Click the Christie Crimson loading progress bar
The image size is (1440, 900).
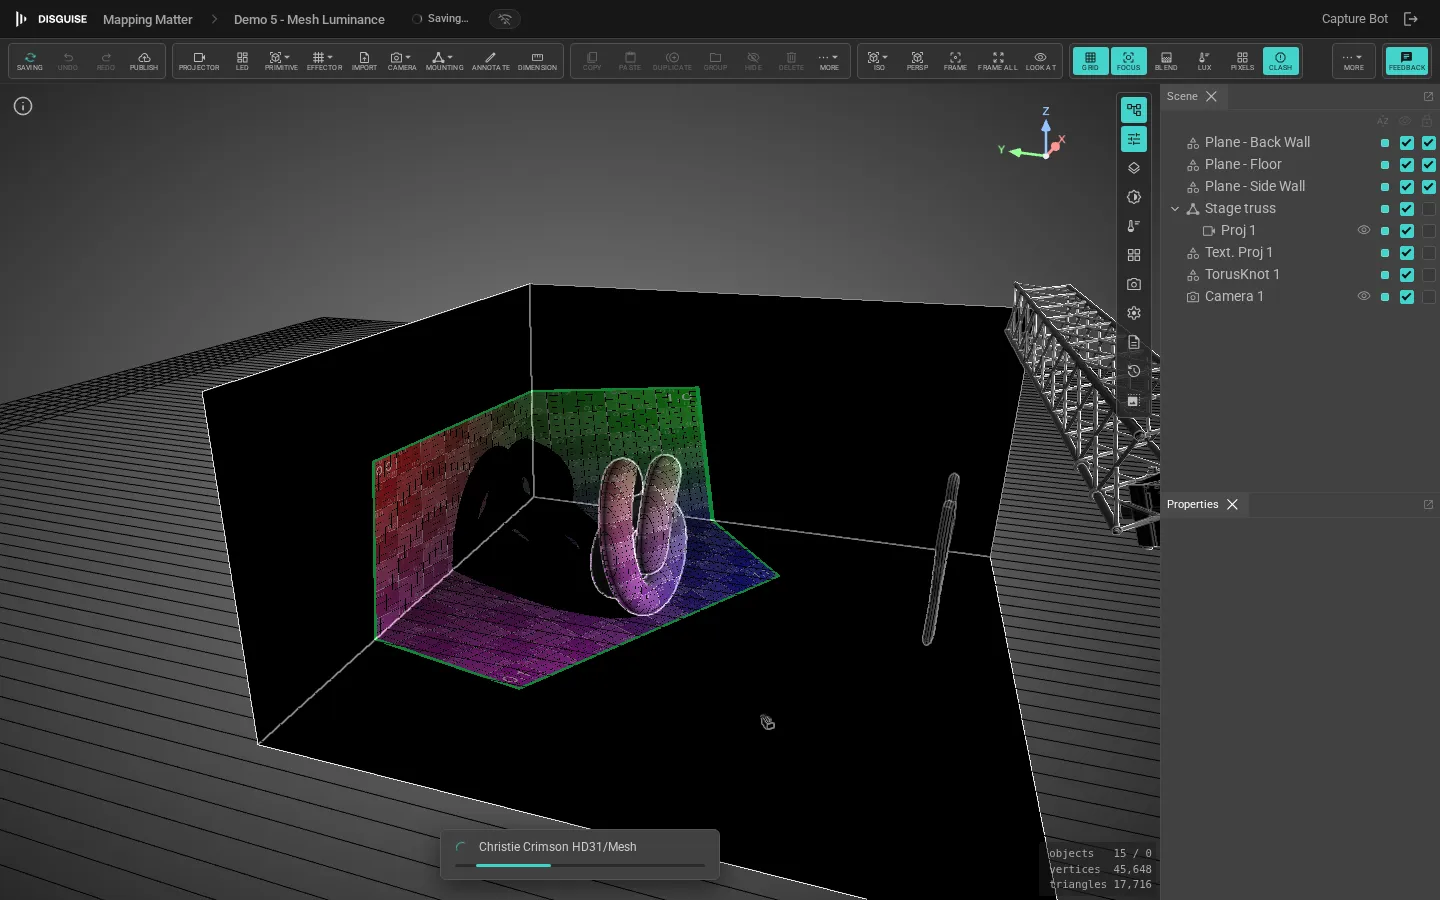pos(580,865)
